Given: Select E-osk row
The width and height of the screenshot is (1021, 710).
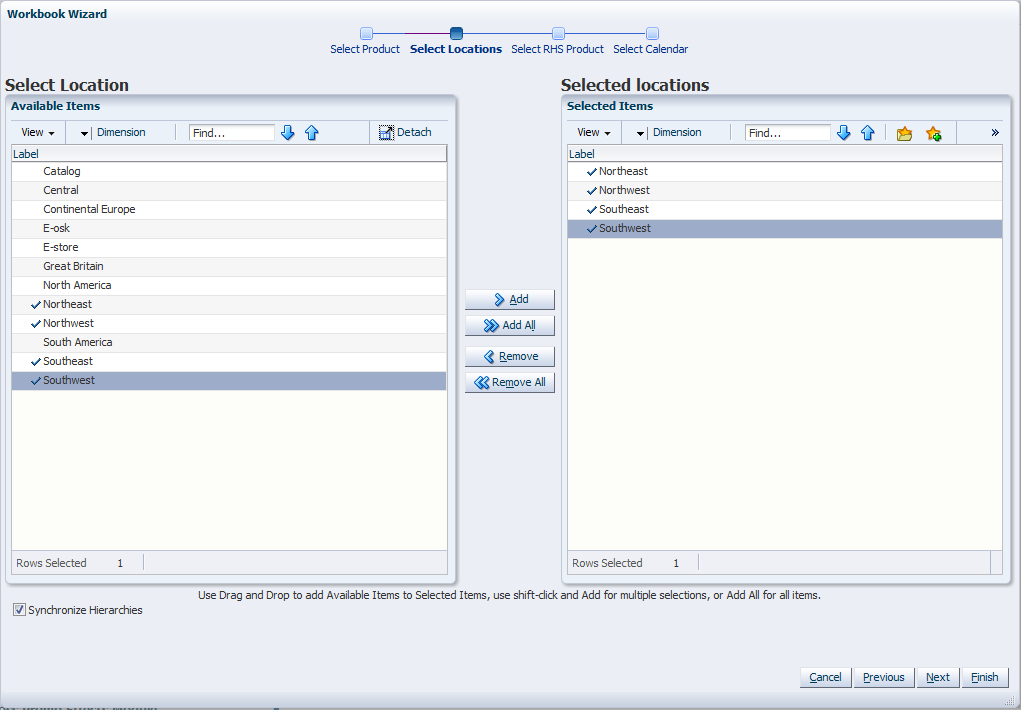Looking at the screenshot, I should point(229,228).
